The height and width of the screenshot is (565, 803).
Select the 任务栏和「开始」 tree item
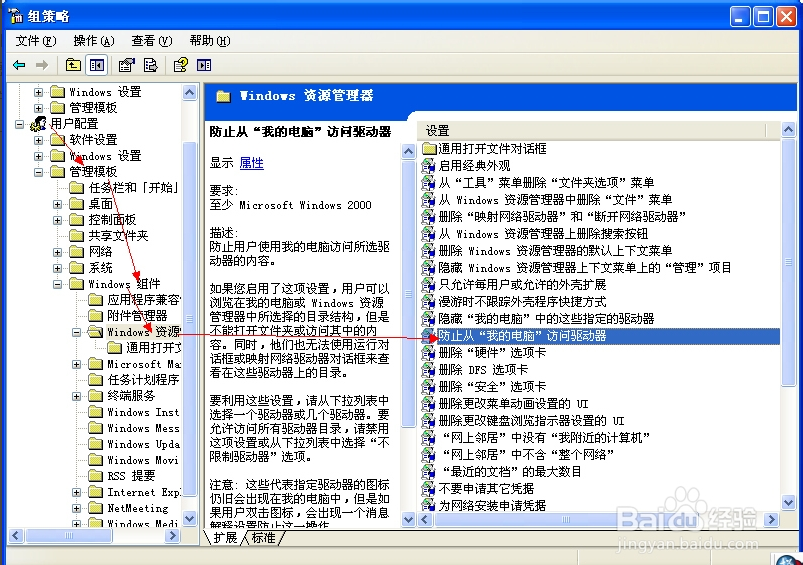(x=133, y=188)
